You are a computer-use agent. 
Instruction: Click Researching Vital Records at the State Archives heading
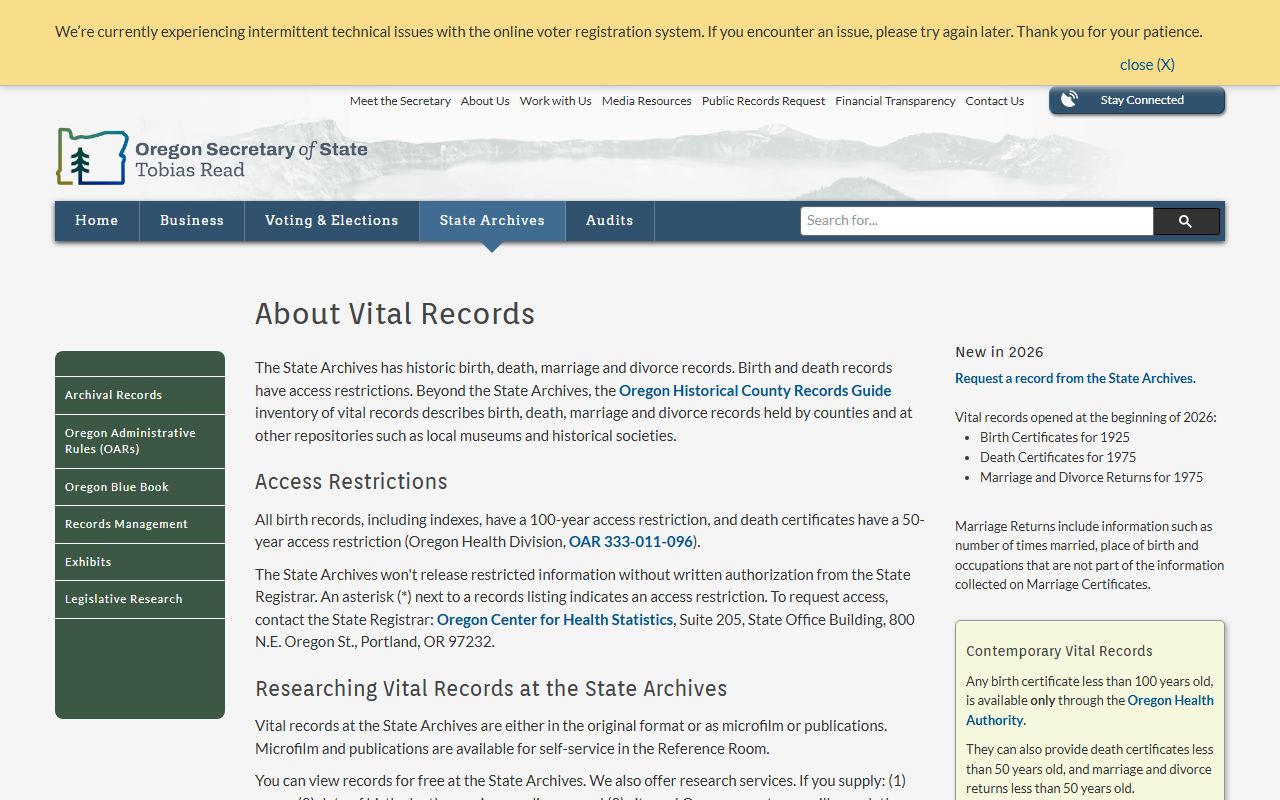[491, 689]
